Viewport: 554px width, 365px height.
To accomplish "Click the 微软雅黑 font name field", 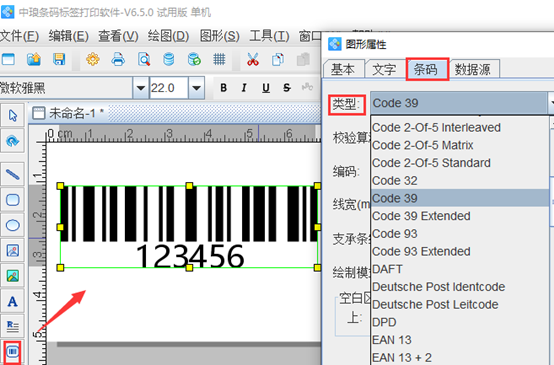I will coord(66,88).
